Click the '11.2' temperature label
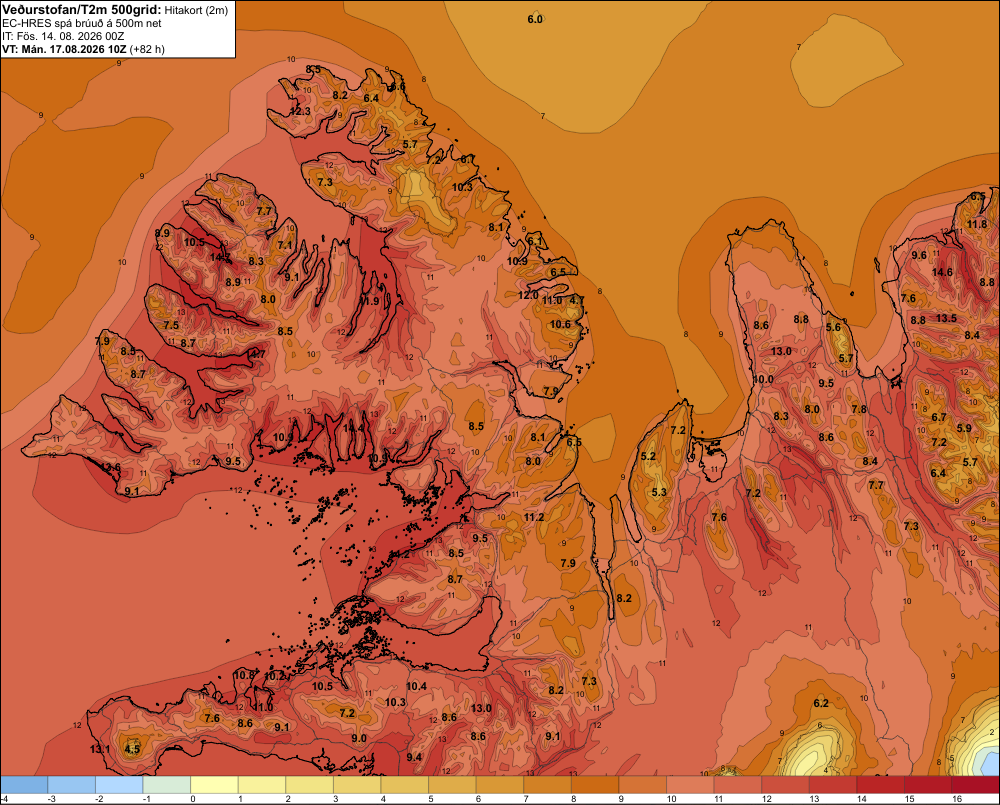The width and height of the screenshot is (1000, 805). pyautogui.click(x=534, y=517)
